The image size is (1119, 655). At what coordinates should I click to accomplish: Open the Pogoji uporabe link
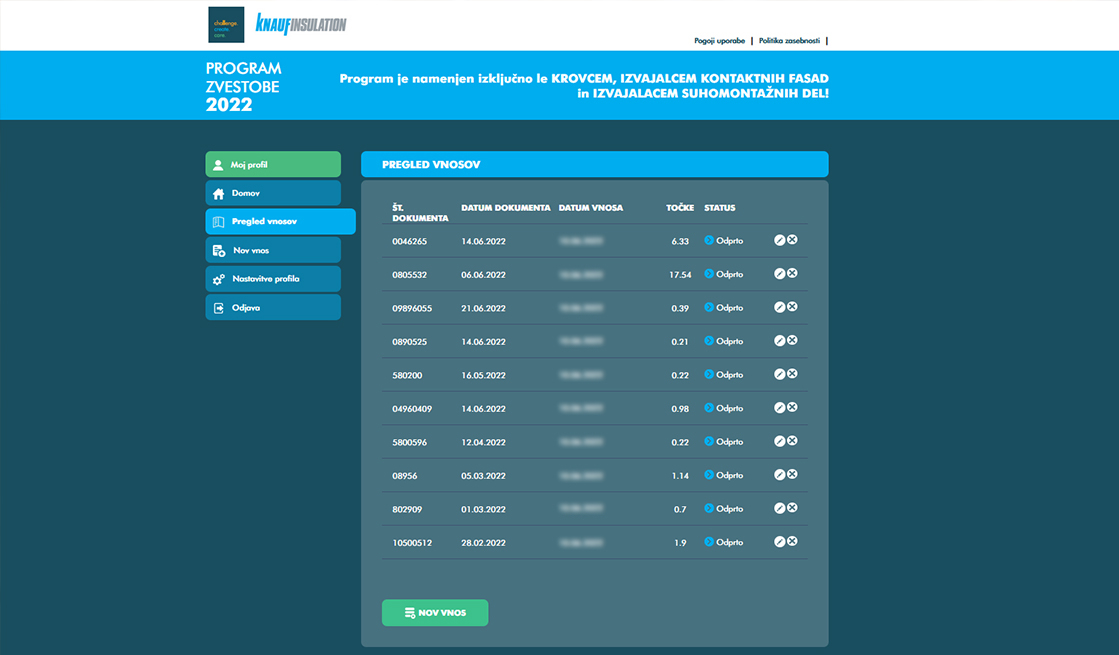719,41
